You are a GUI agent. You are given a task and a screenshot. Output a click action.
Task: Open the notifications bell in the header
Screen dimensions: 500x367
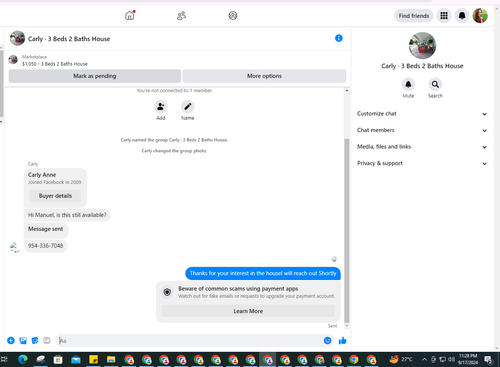click(462, 15)
